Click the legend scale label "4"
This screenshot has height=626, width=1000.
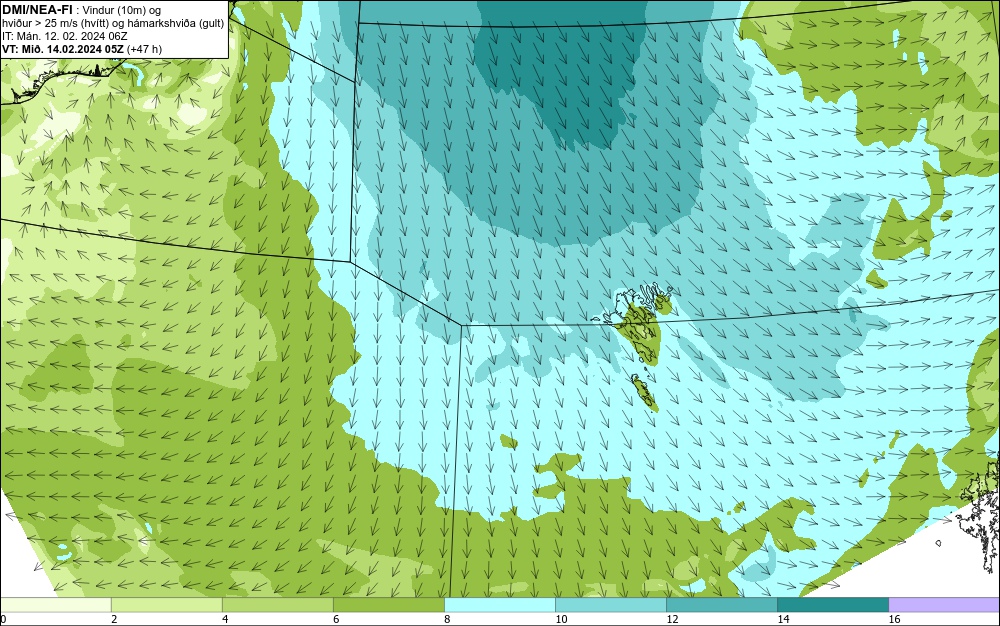click(225, 620)
